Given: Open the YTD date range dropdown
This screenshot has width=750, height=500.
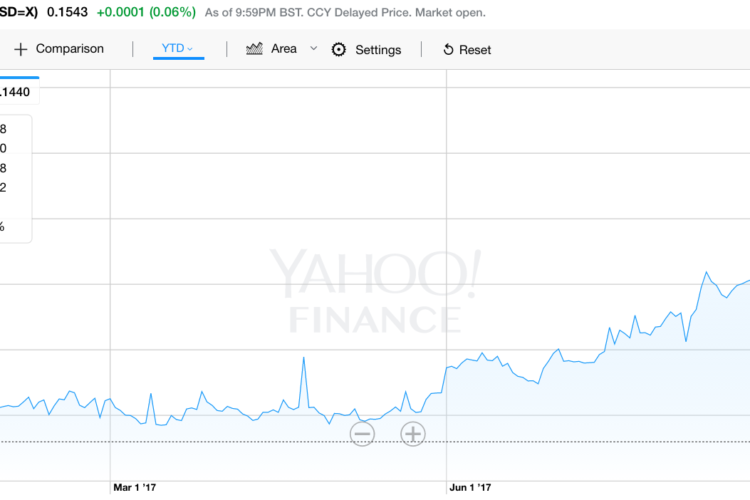Looking at the screenshot, I should coord(177,48).
